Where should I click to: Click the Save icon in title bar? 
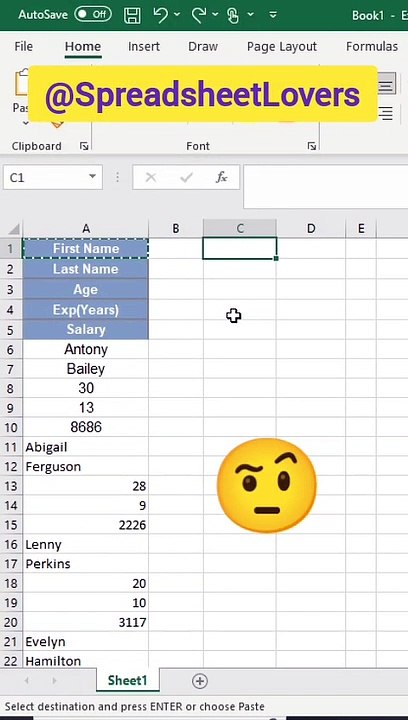tap(132, 15)
